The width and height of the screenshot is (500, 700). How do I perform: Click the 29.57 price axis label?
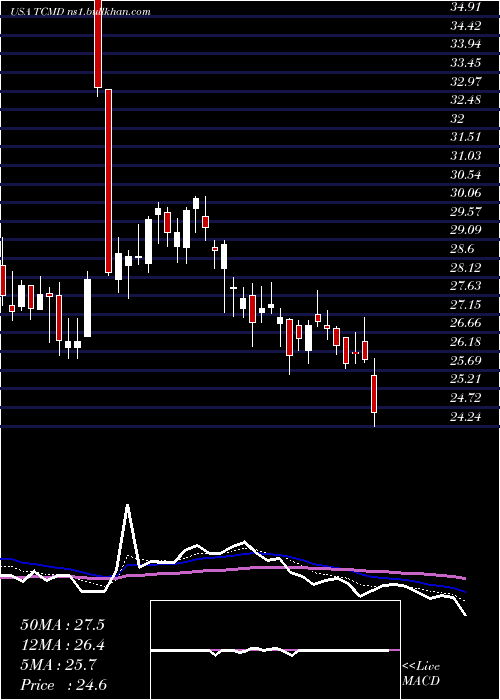pos(465,211)
